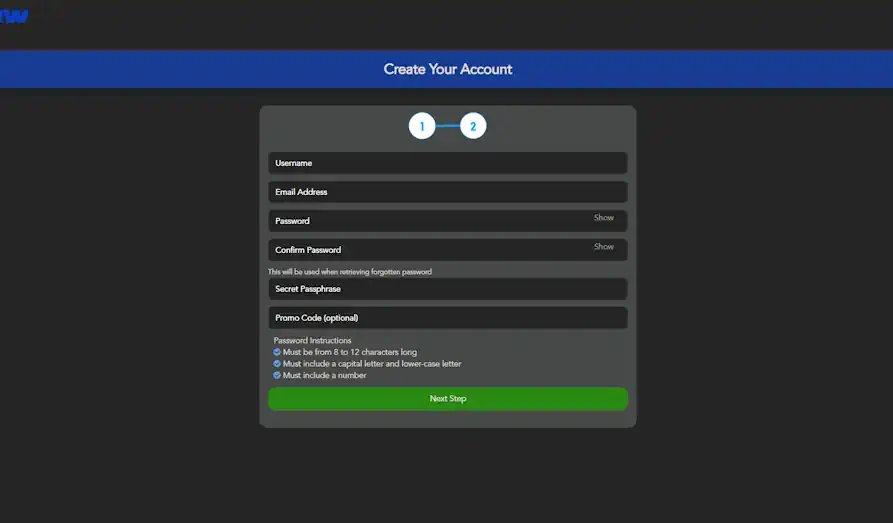
Task: Click 'Must include a capital letter and lower-case letter'
Action: [372, 363]
